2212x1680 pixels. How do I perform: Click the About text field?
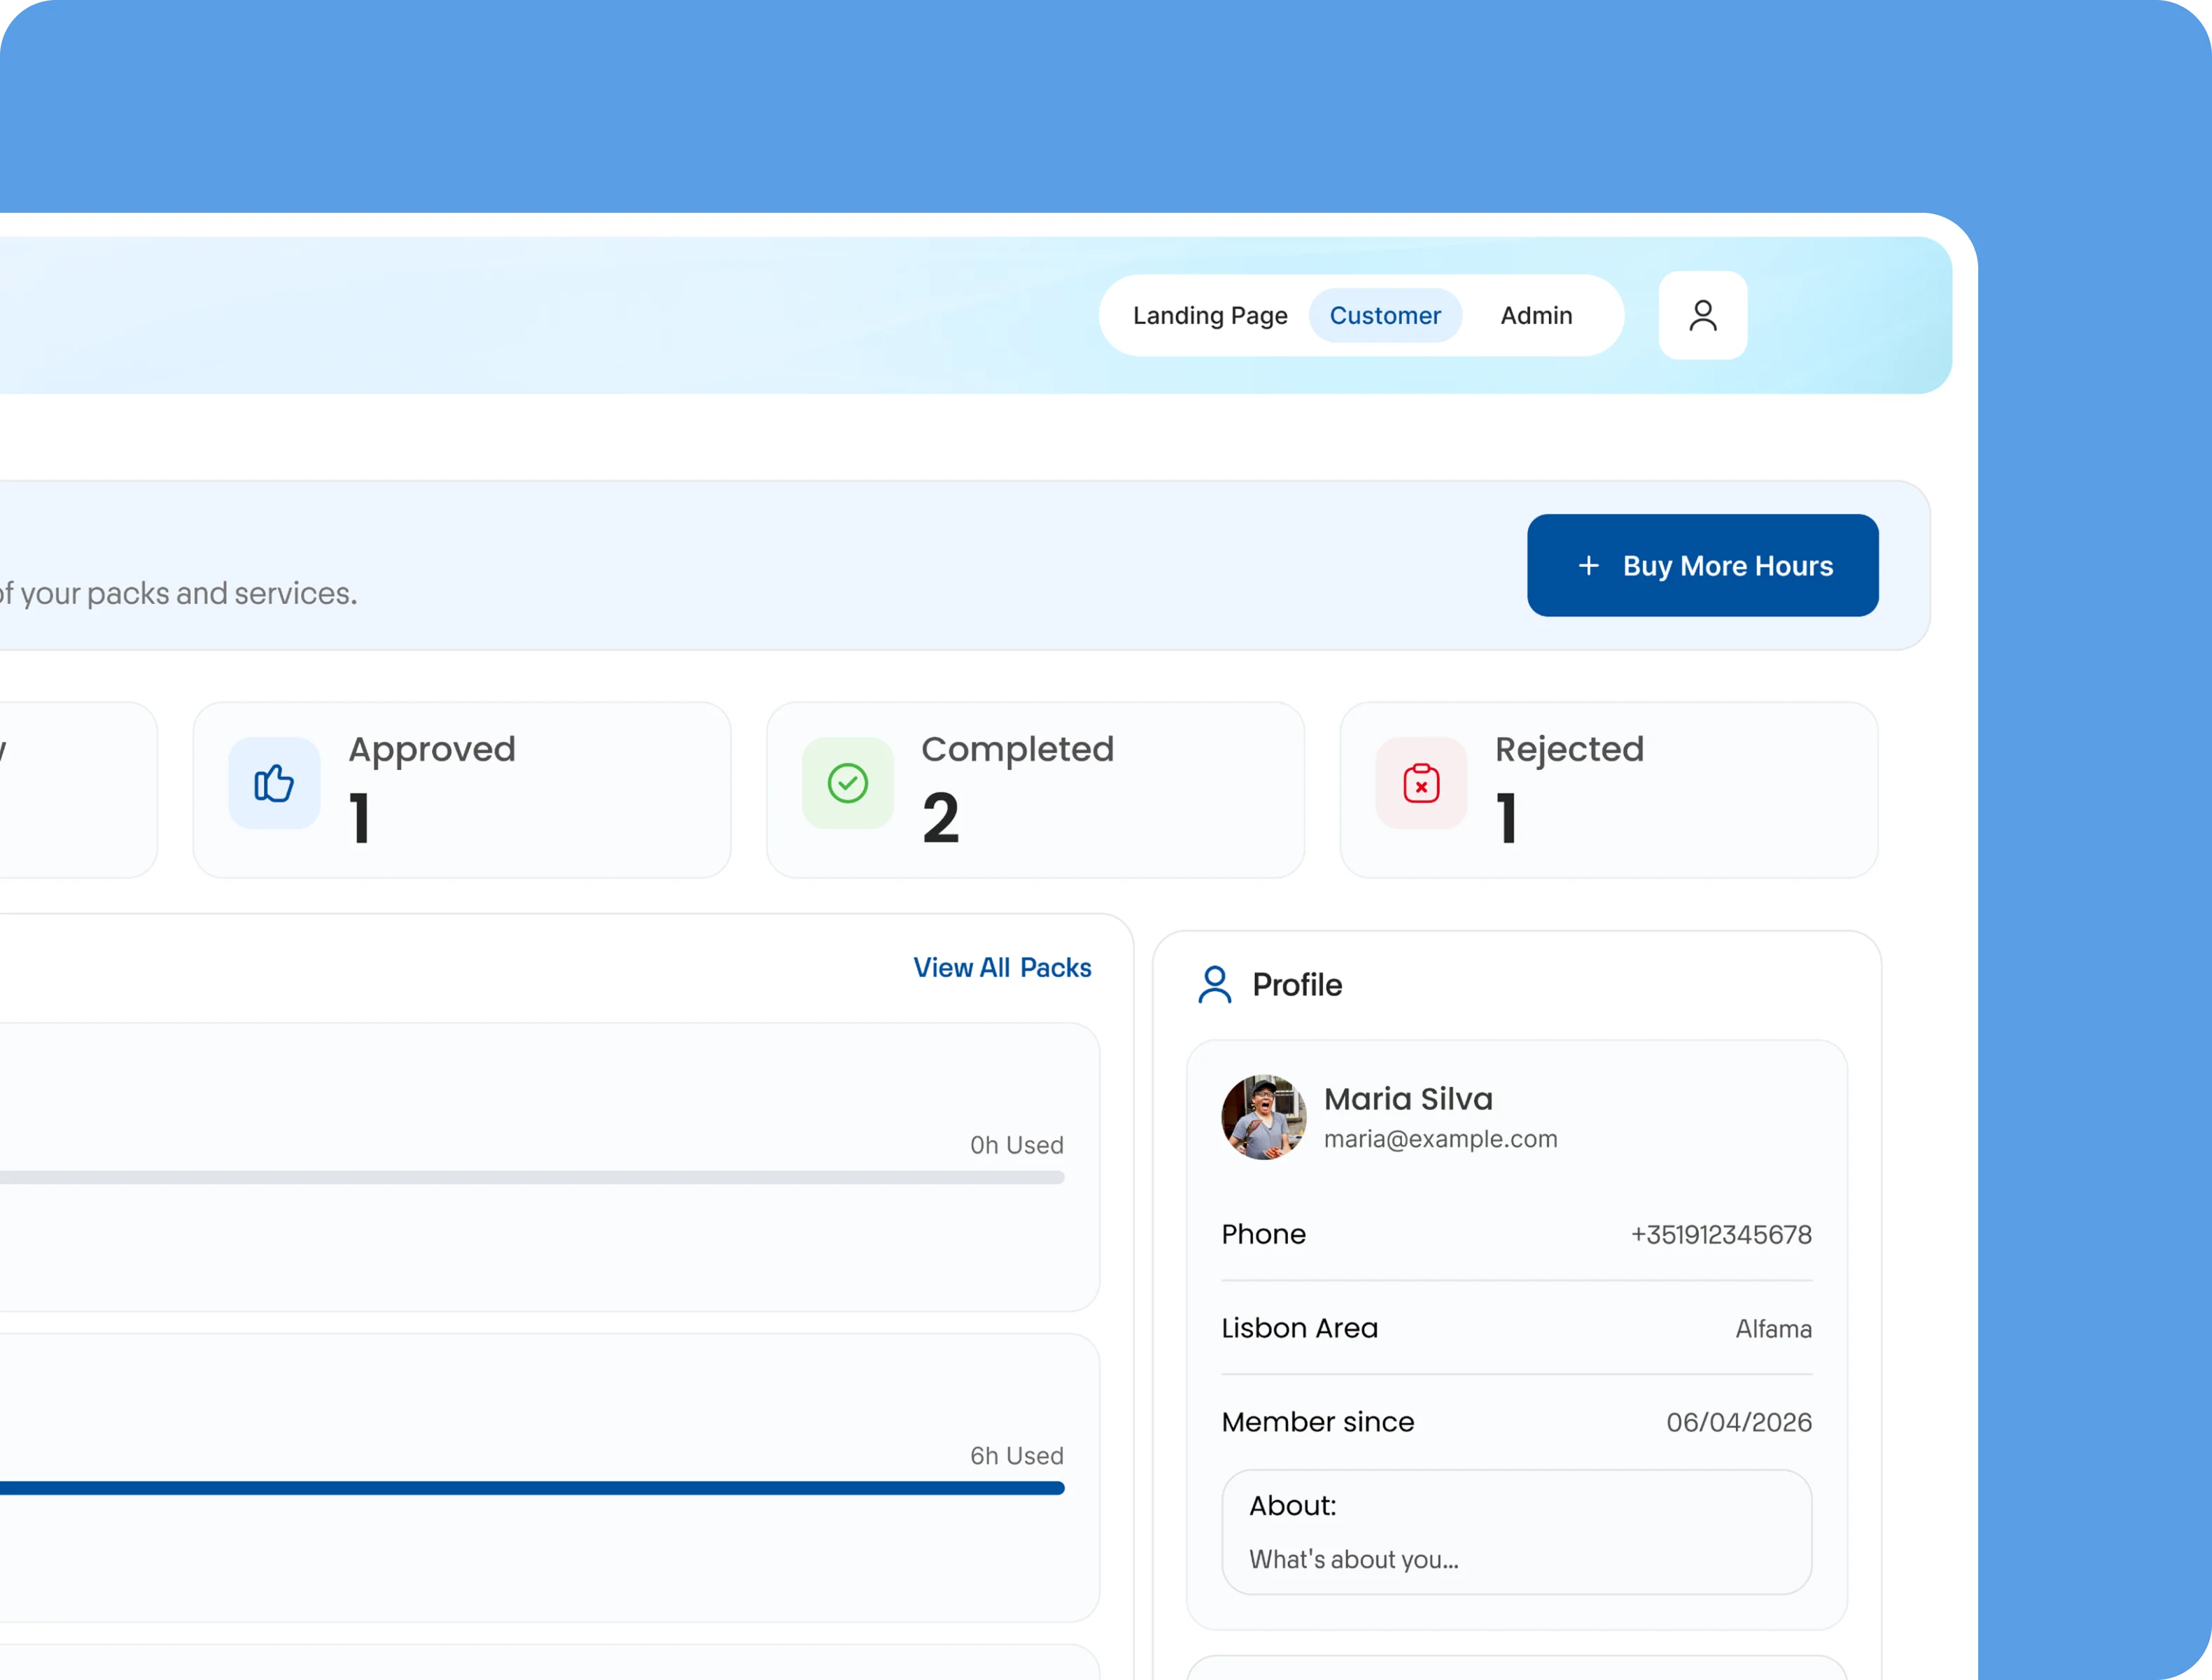pyautogui.click(x=1516, y=1531)
